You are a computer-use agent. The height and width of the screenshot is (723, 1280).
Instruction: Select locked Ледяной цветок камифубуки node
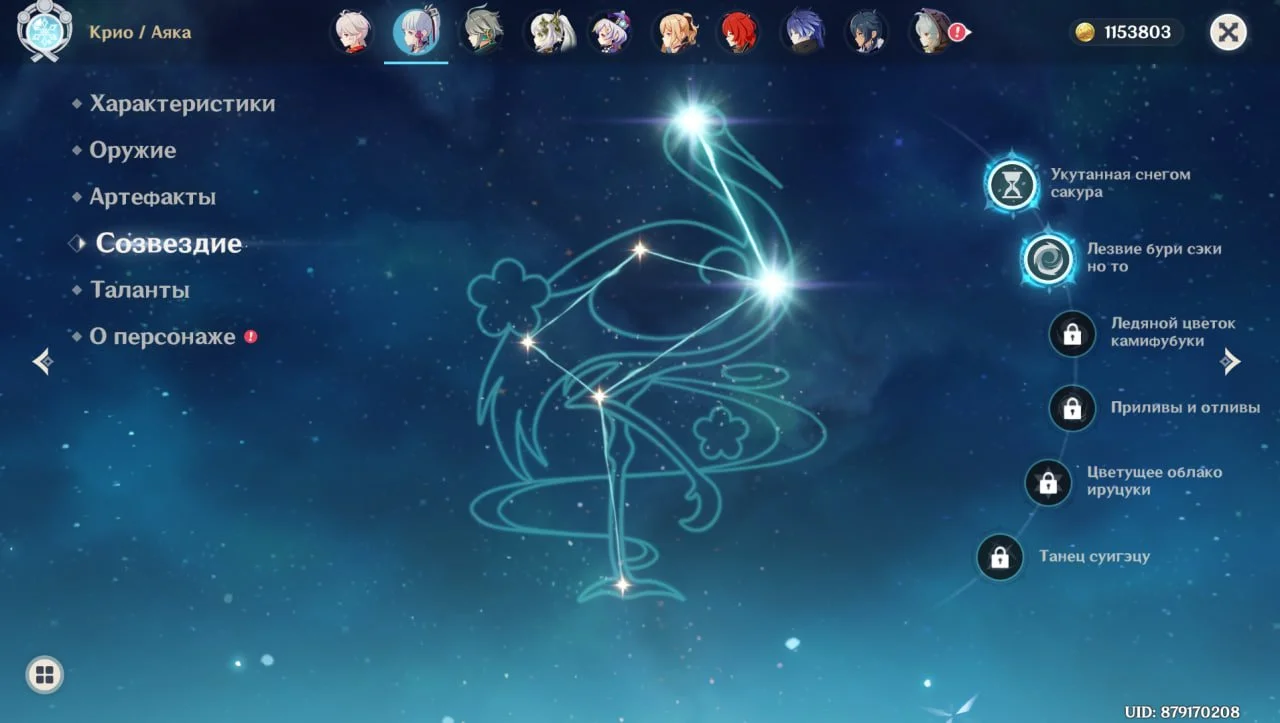1072,333
